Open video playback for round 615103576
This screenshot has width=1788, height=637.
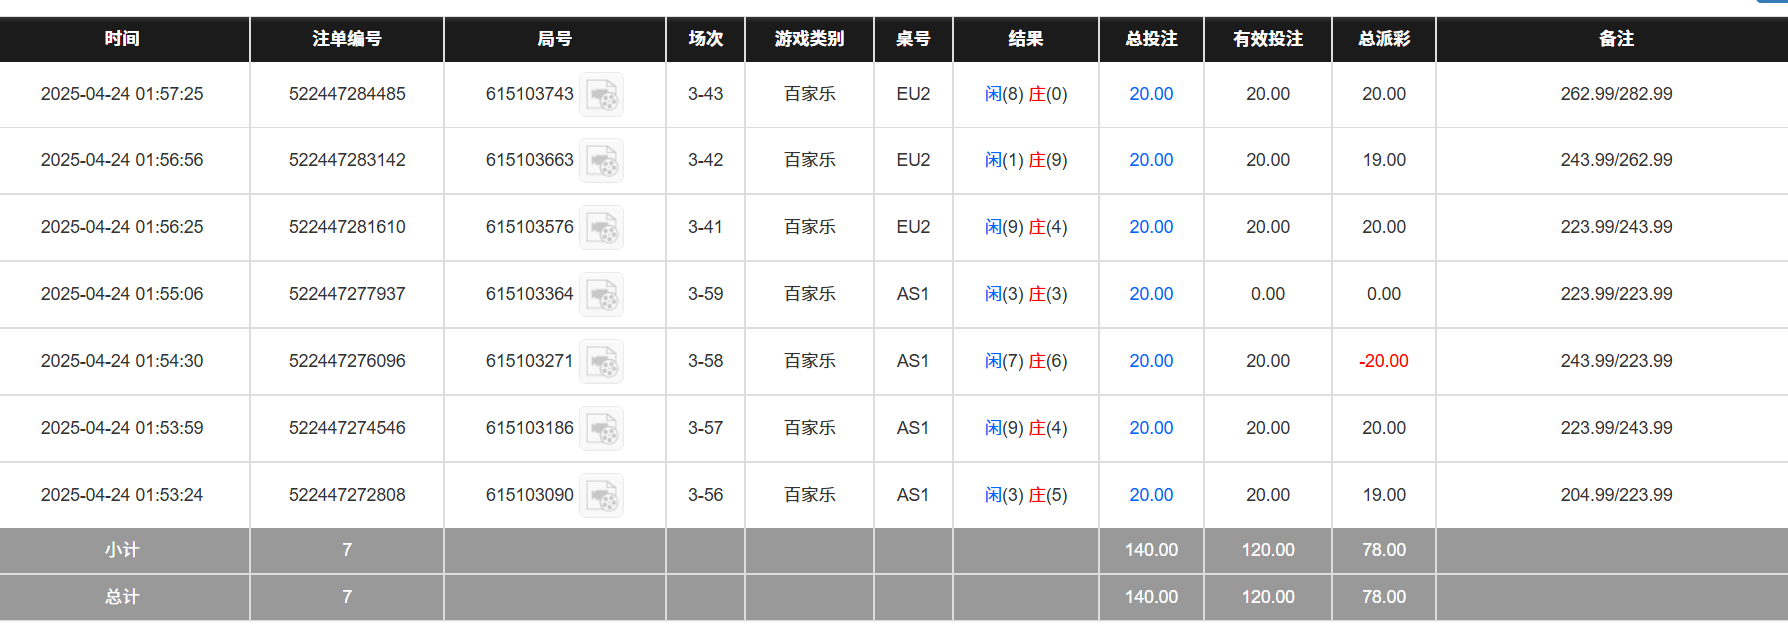[601, 227]
